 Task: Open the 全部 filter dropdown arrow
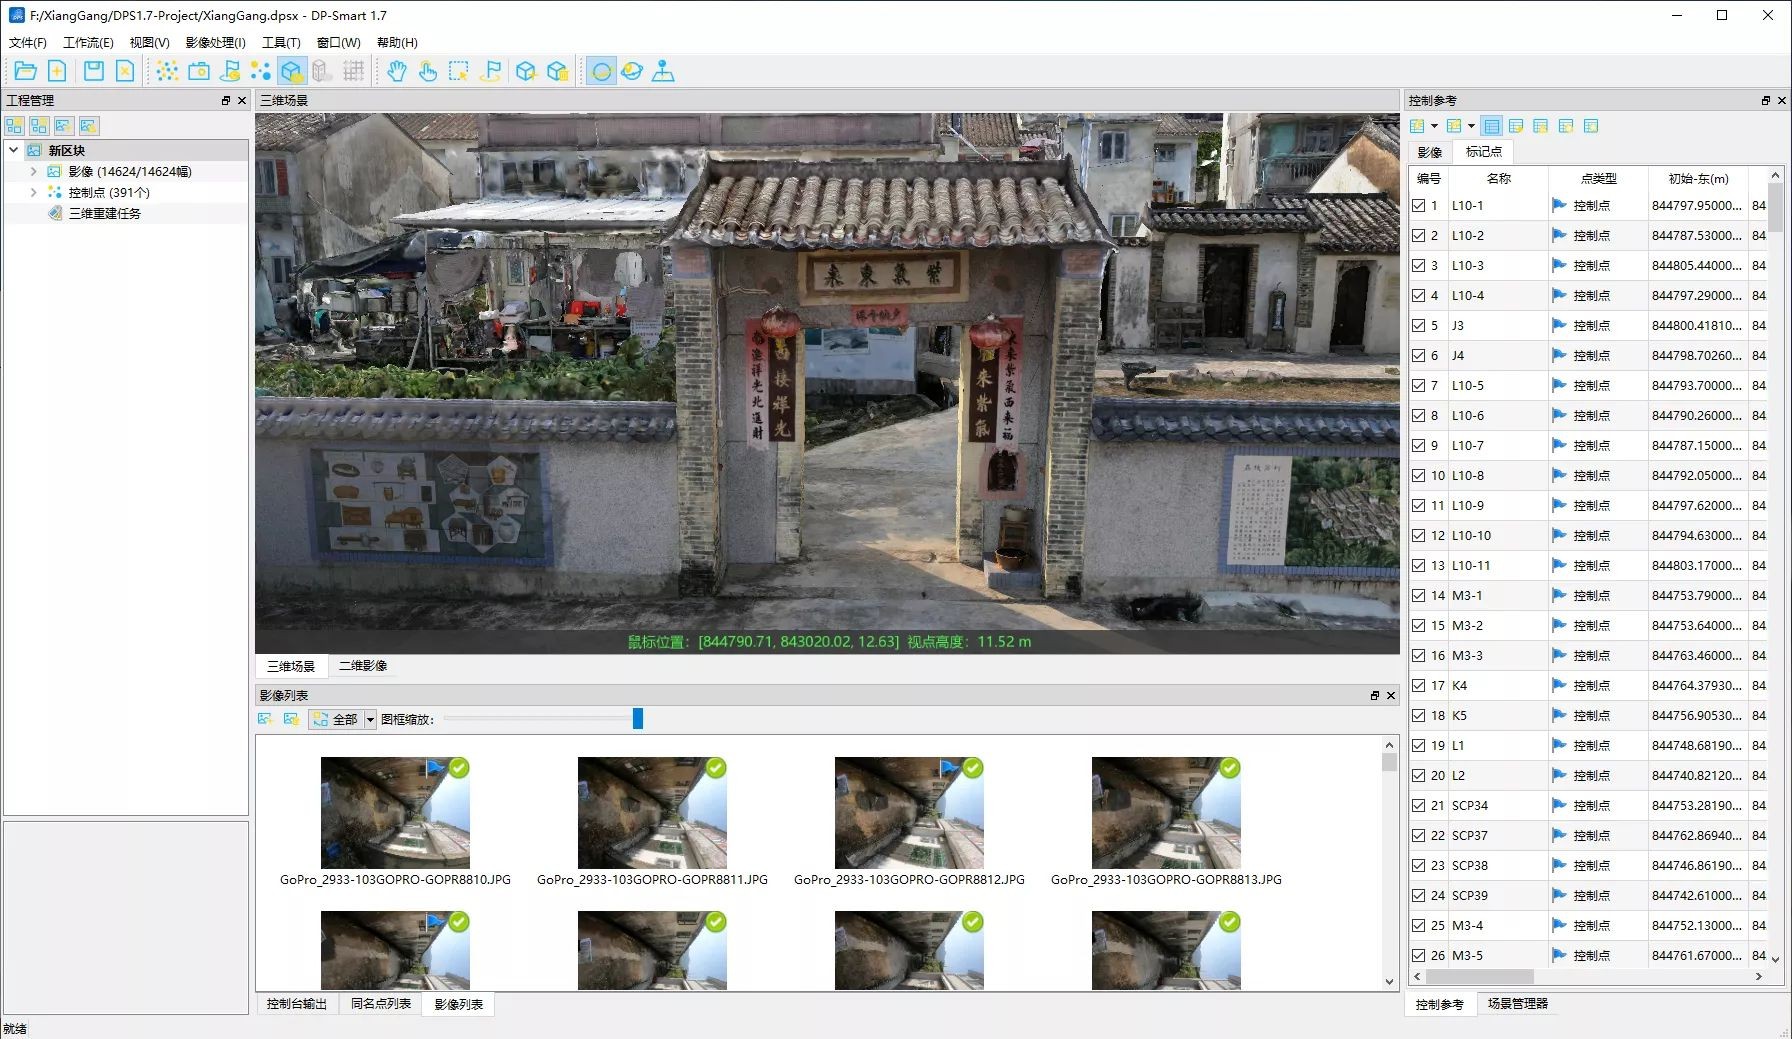[370, 719]
